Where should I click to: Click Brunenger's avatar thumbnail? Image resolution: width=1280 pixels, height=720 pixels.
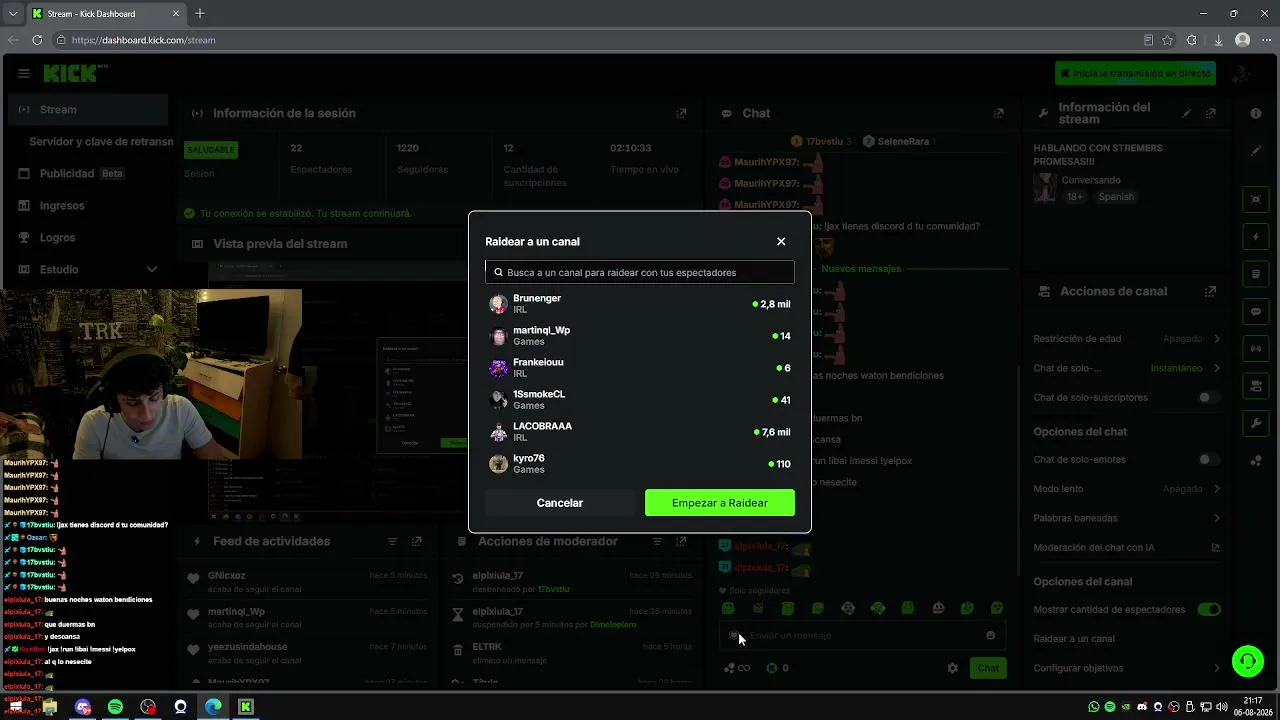[498, 304]
